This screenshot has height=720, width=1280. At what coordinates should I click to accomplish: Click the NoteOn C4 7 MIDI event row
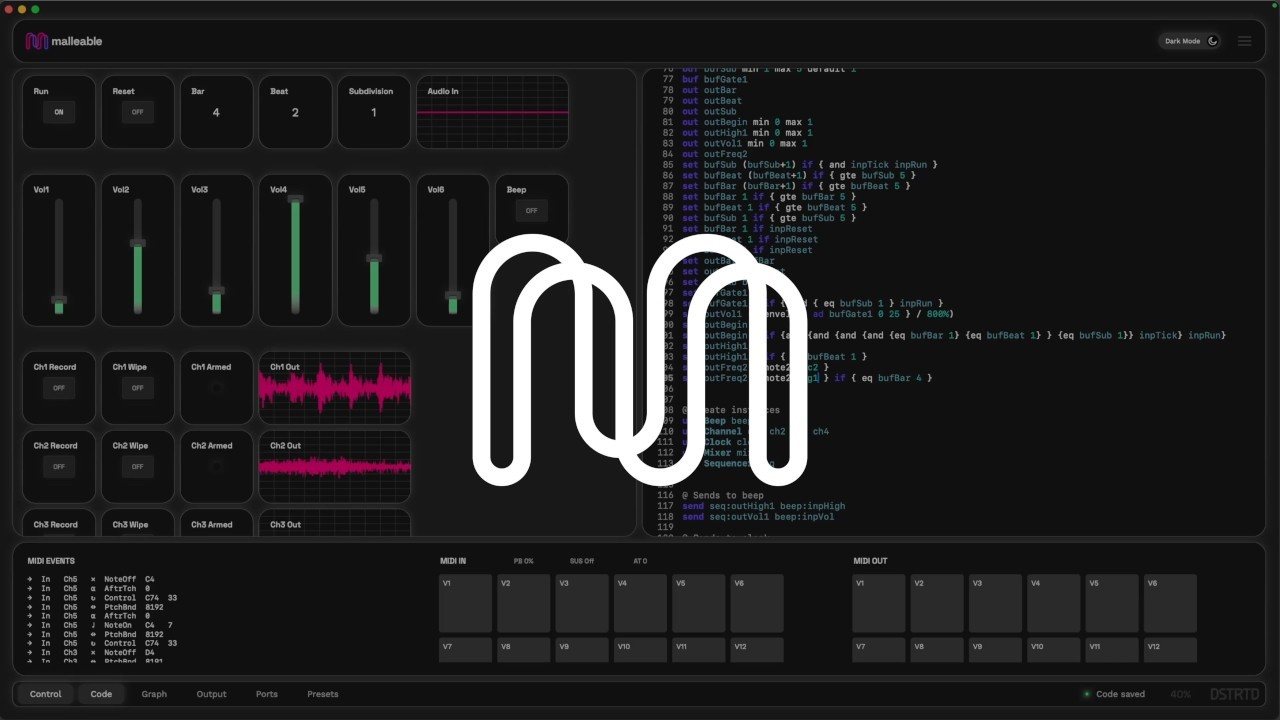100,625
